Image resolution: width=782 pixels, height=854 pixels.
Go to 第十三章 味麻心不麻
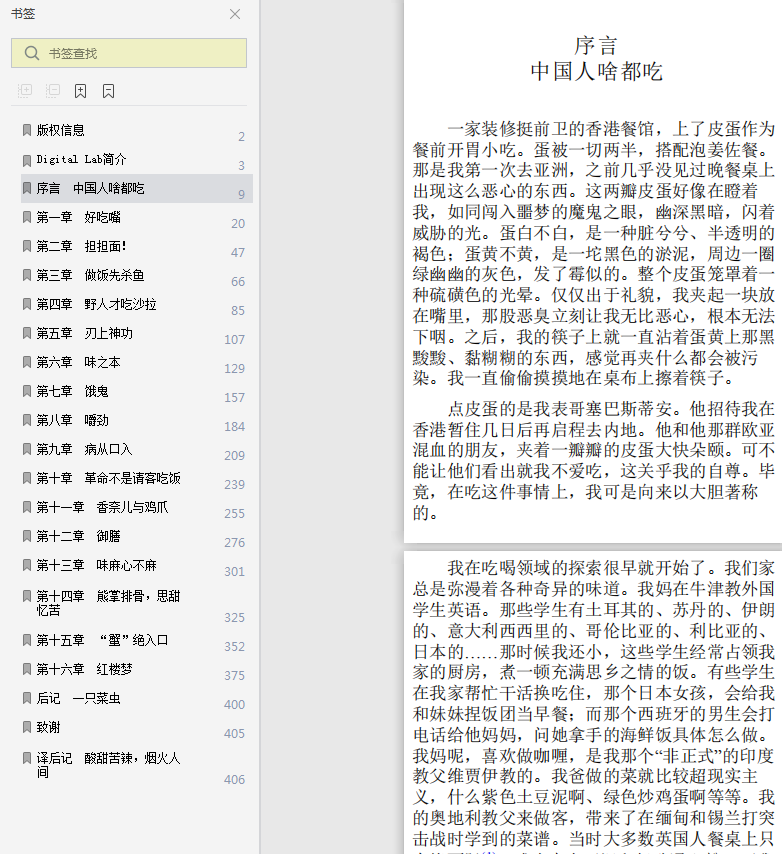(96, 565)
